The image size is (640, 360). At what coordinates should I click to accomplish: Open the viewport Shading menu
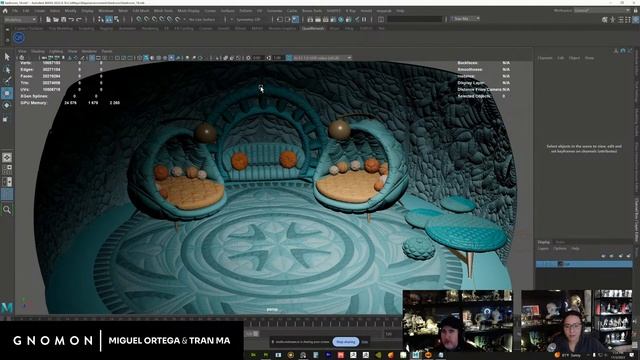38,51
